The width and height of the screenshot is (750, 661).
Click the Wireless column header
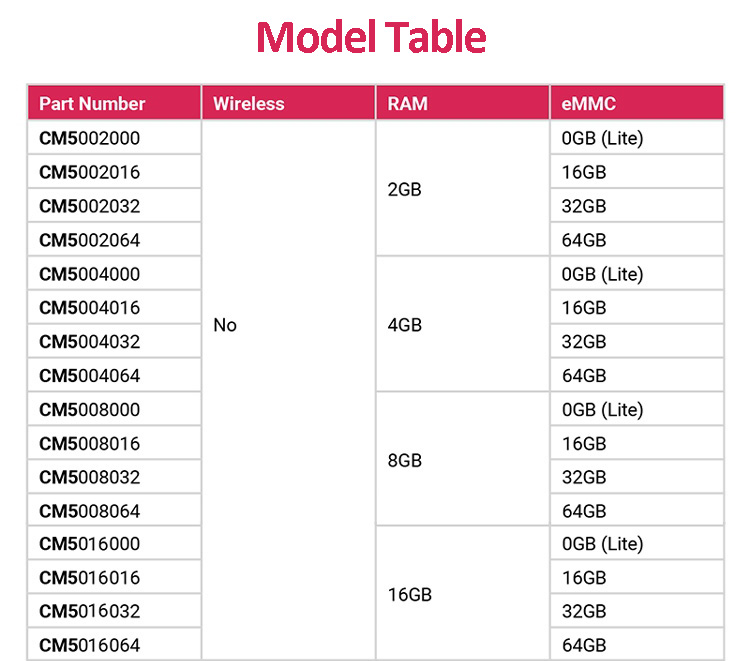(249, 104)
